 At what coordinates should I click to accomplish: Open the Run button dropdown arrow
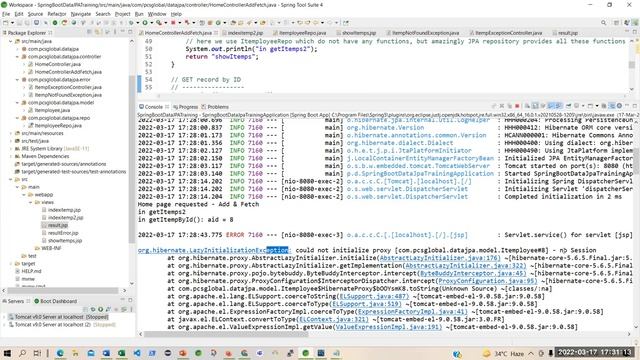[x=152, y=23]
